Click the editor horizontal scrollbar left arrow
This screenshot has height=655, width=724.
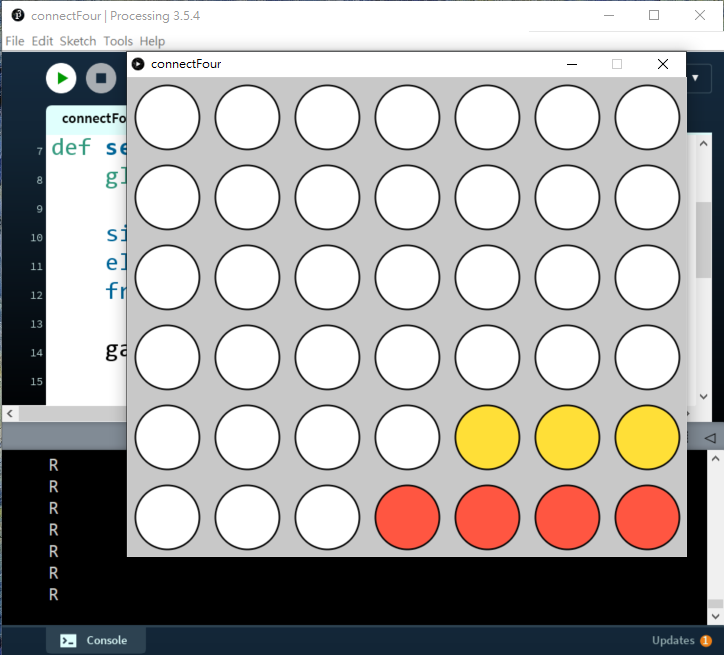pyautogui.click(x=9, y=413)
